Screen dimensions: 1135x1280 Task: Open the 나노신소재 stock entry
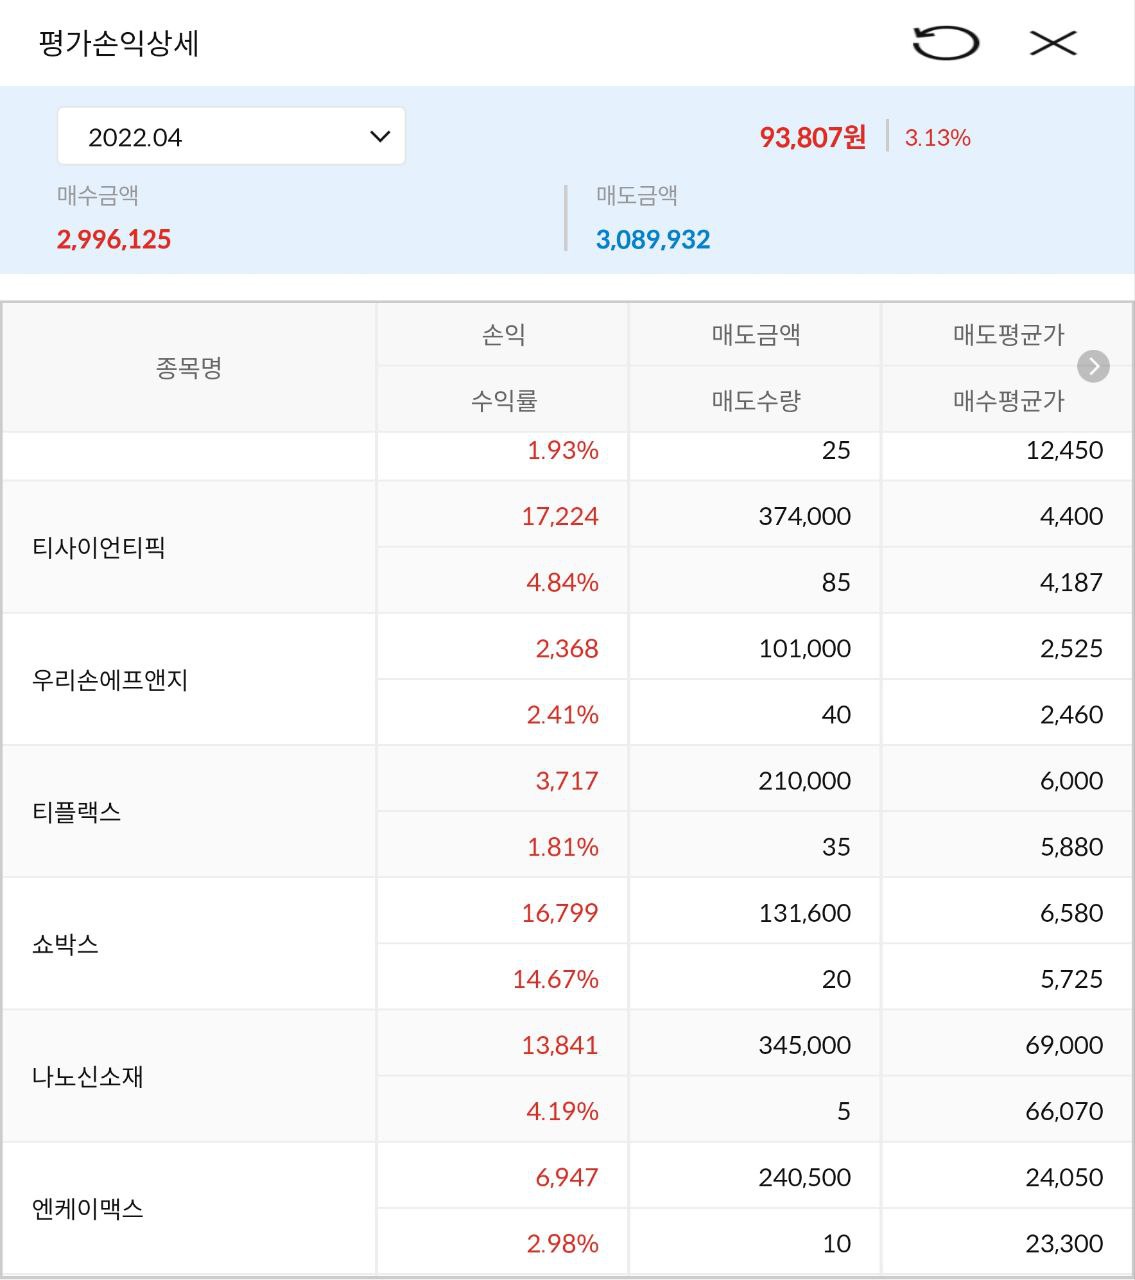(x=88, y=1076)
